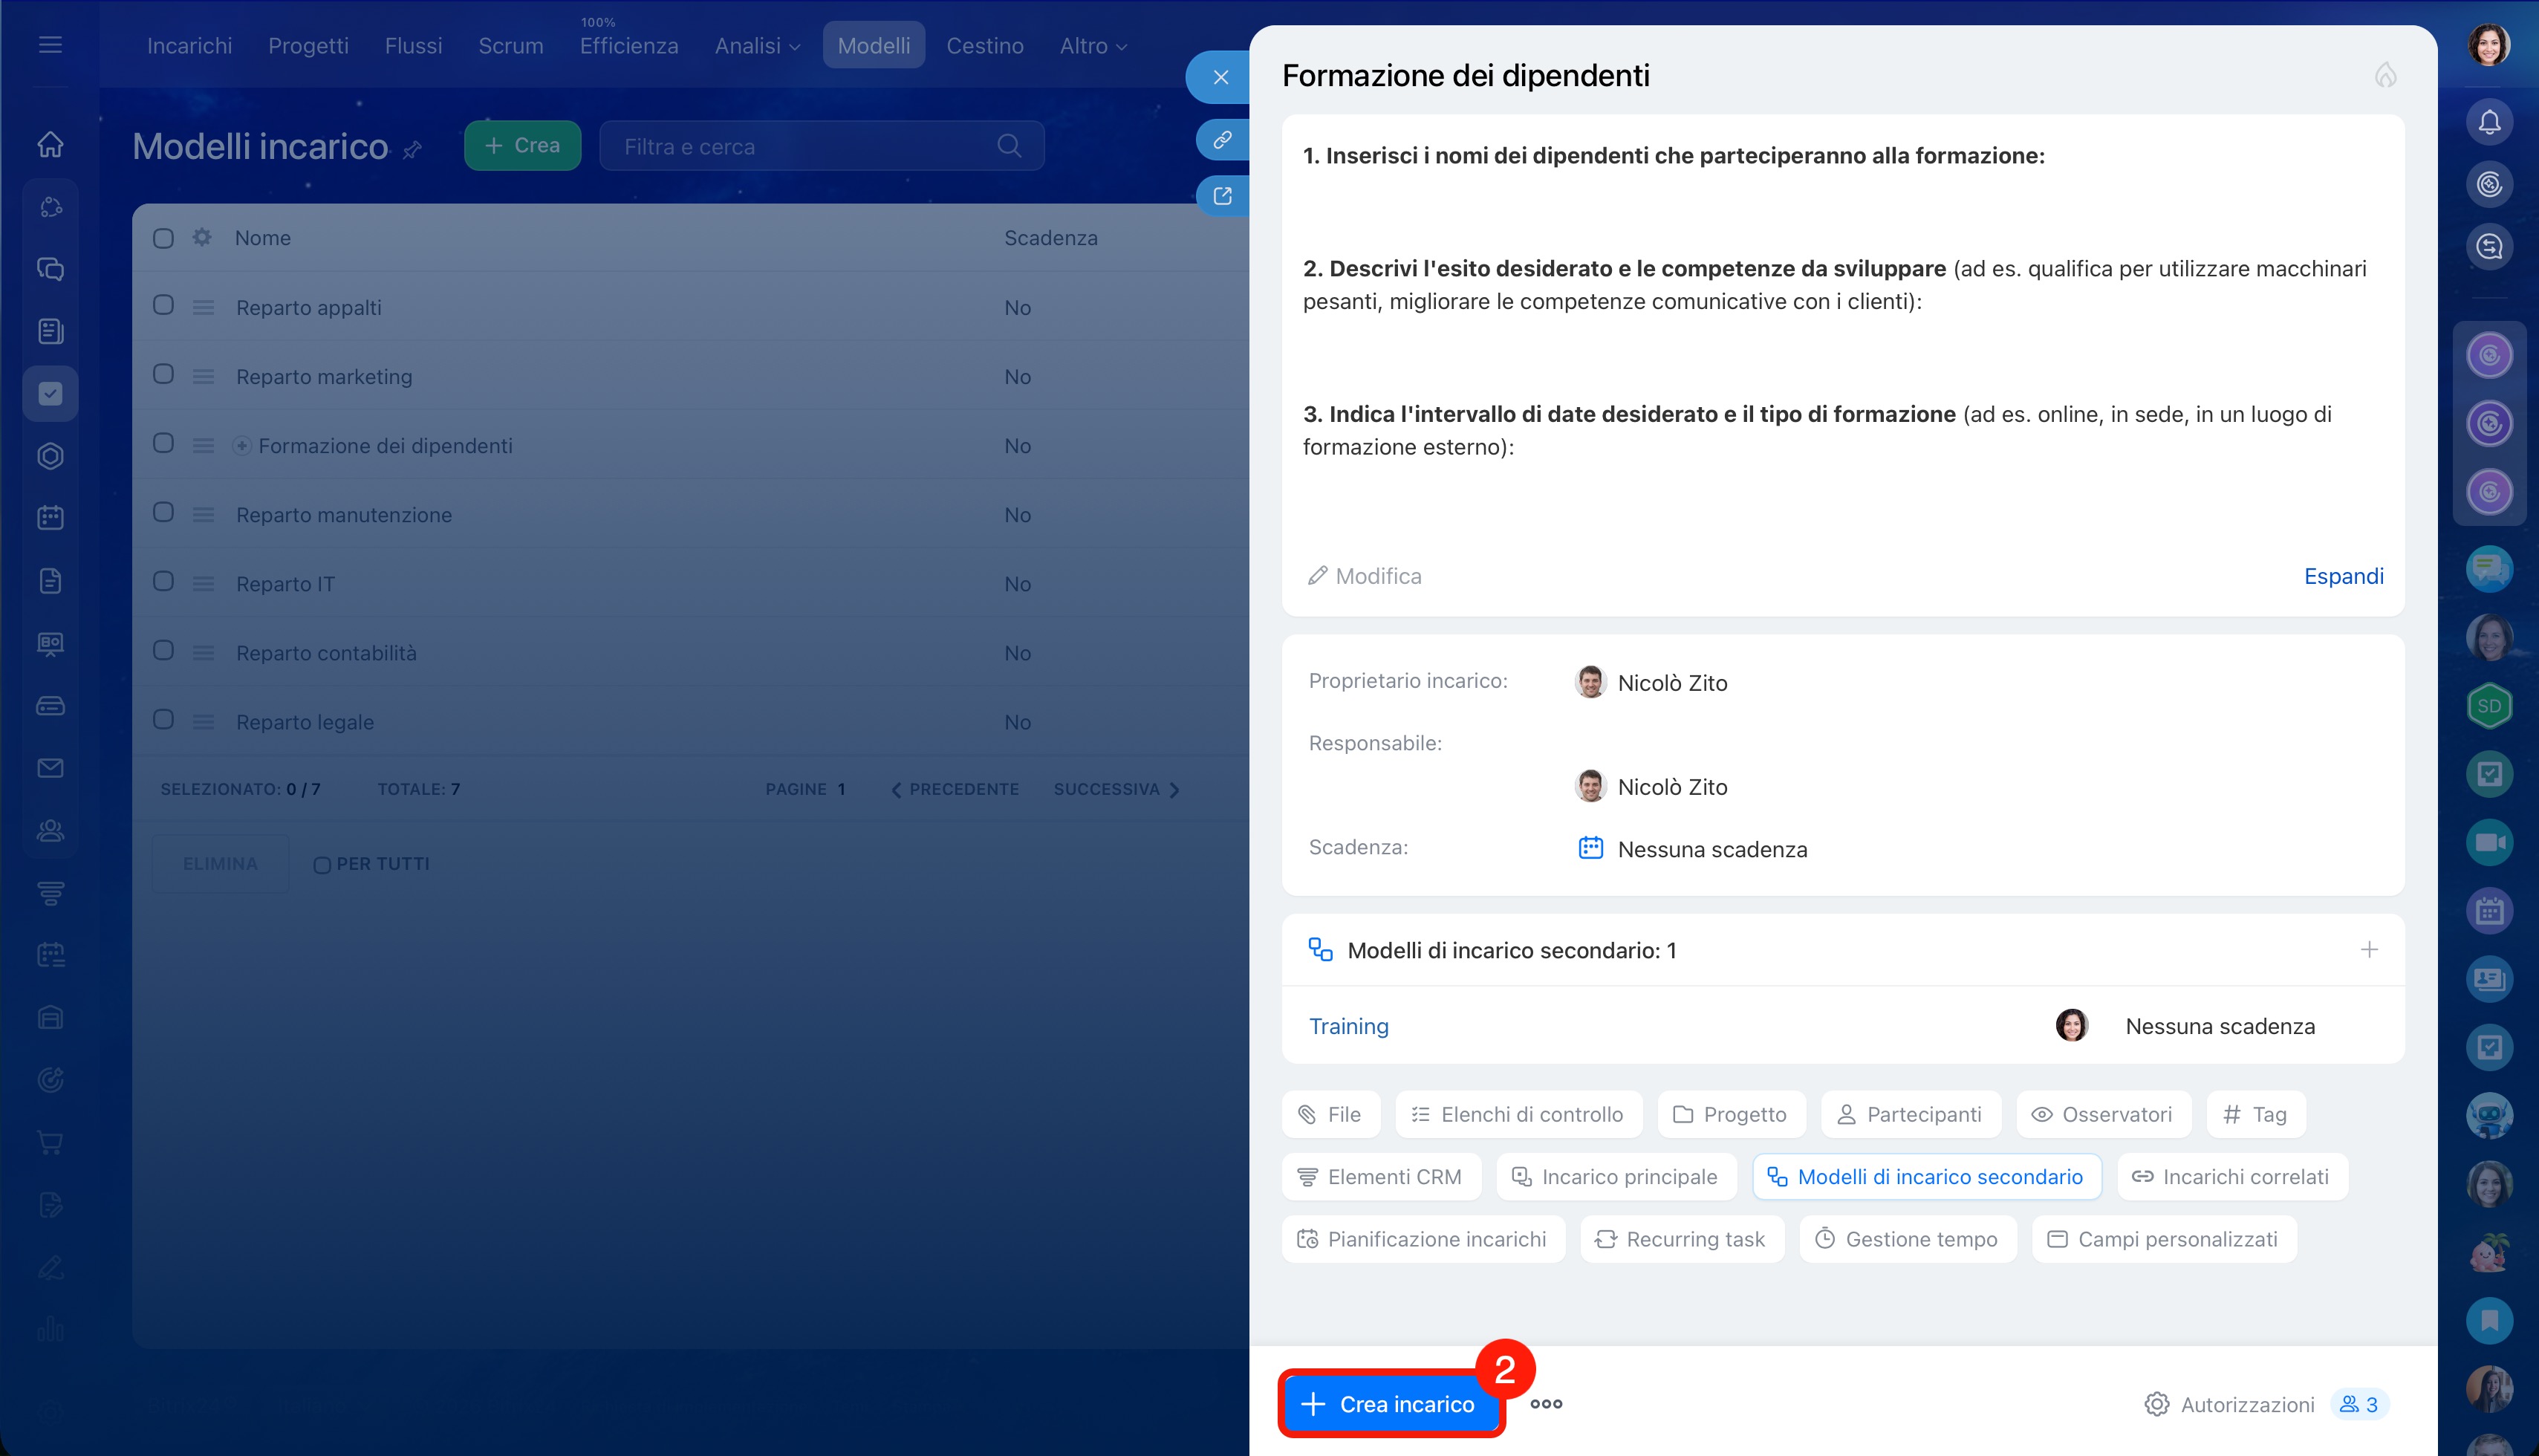The height and width of the screenshot is (1456, 2539).
Task: Open the Training subtask link
Action: click(x=1348, y=1026)
